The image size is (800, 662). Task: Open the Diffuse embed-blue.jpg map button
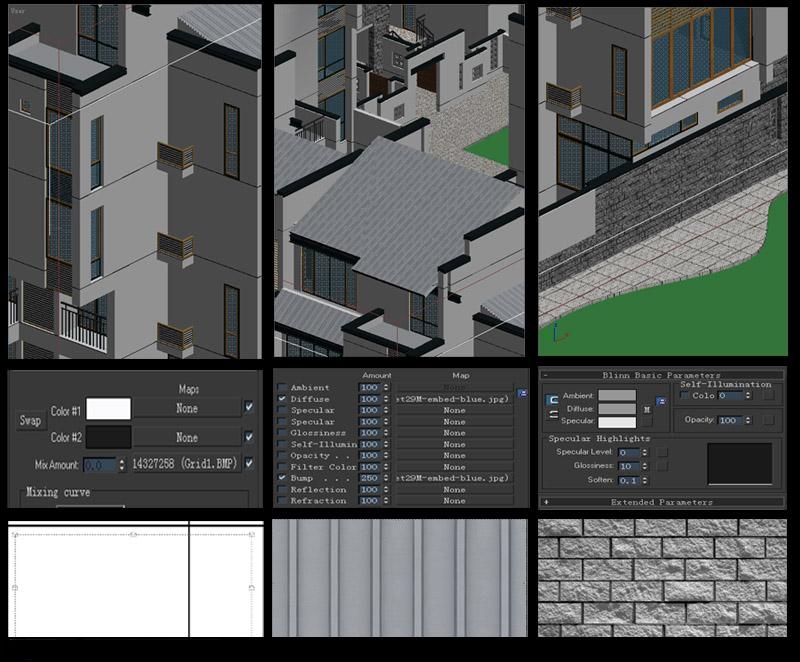(454, 399)
